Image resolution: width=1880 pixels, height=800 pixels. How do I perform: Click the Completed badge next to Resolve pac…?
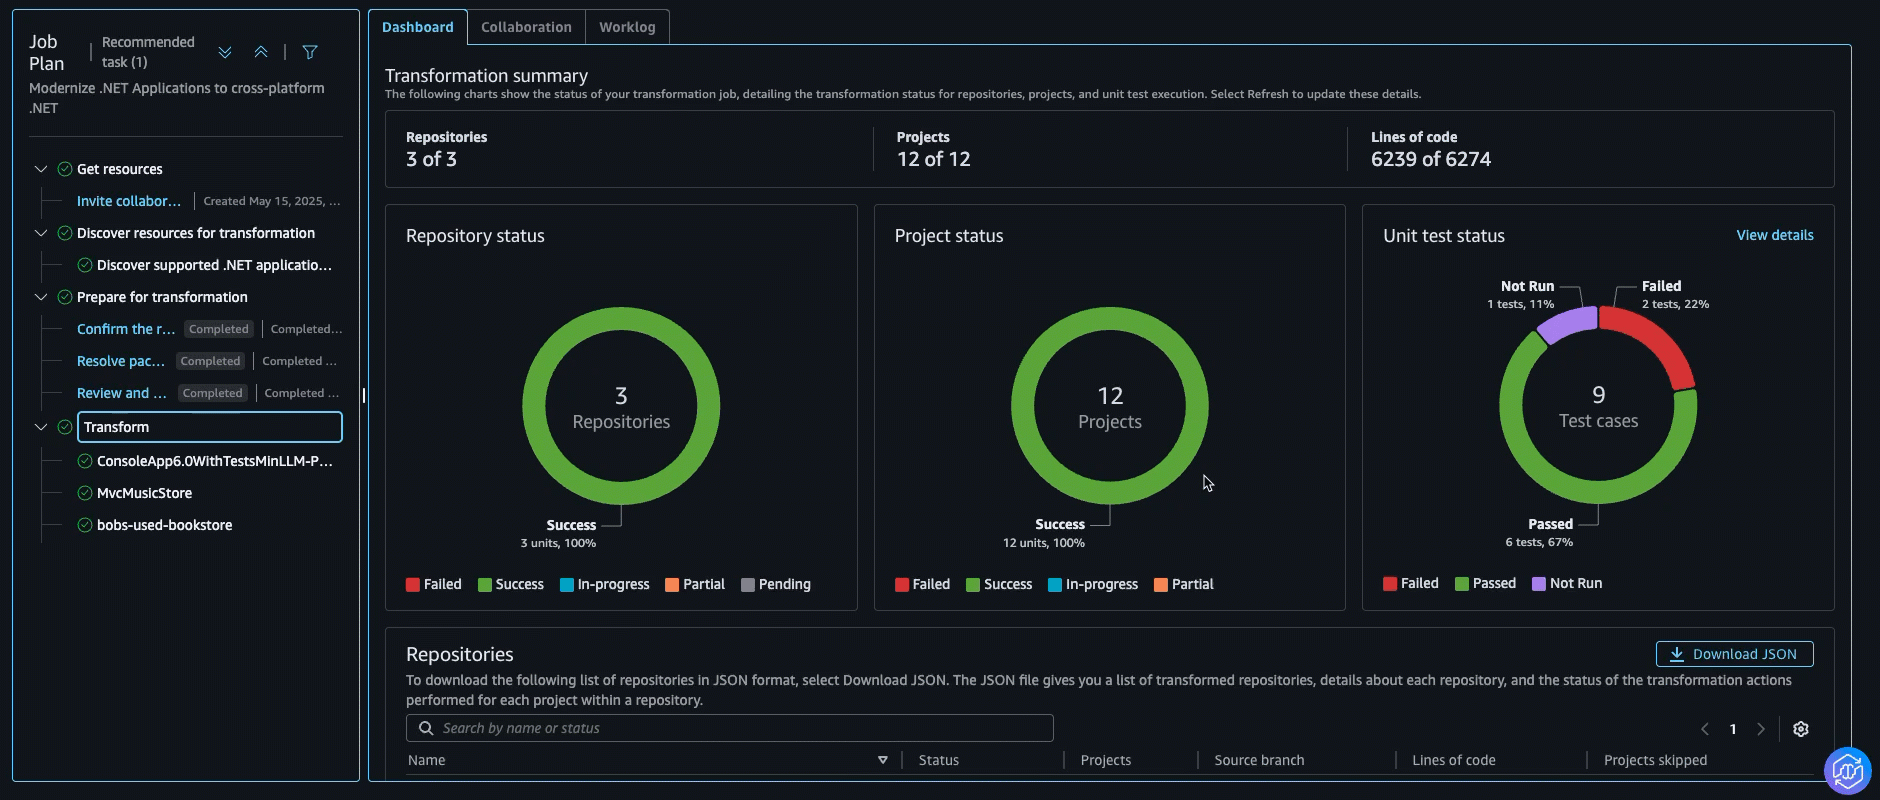click(211, 361)
